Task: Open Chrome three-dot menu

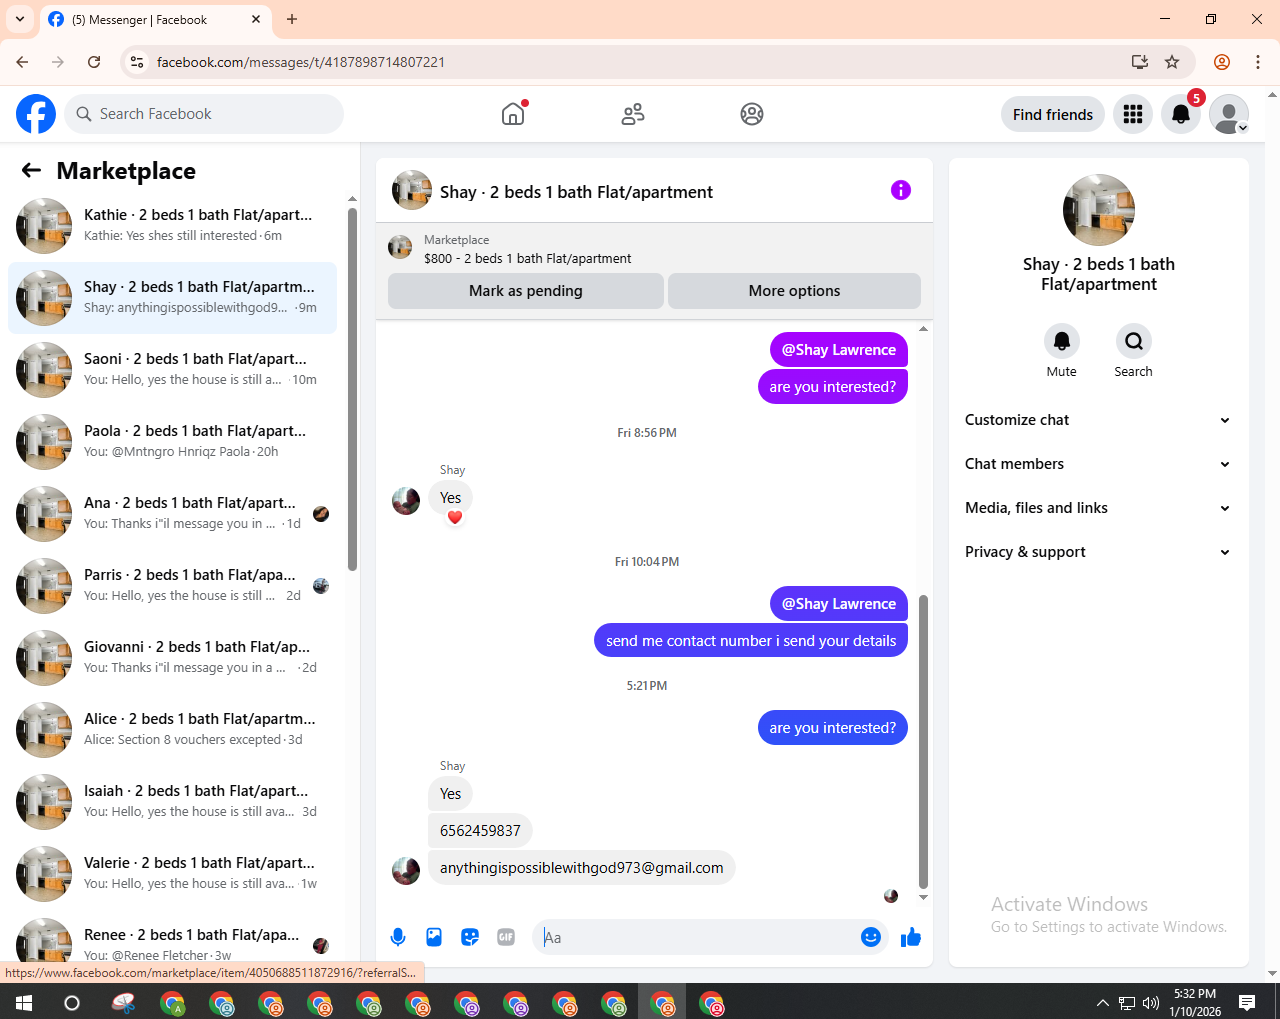Action: 1258,62
